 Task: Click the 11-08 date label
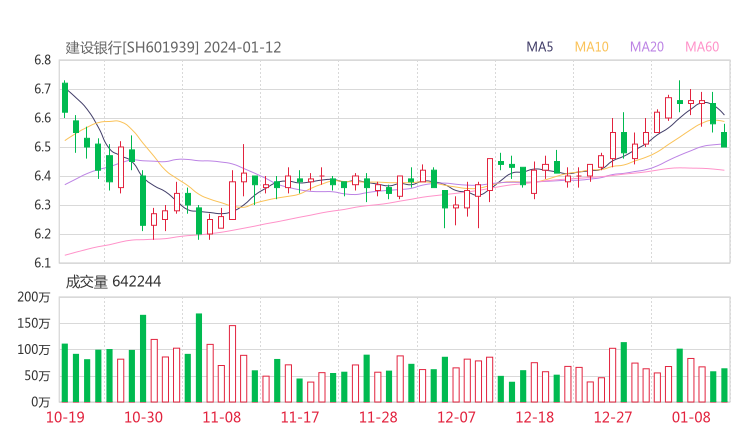pyautogui.click(x=221, y=417)
